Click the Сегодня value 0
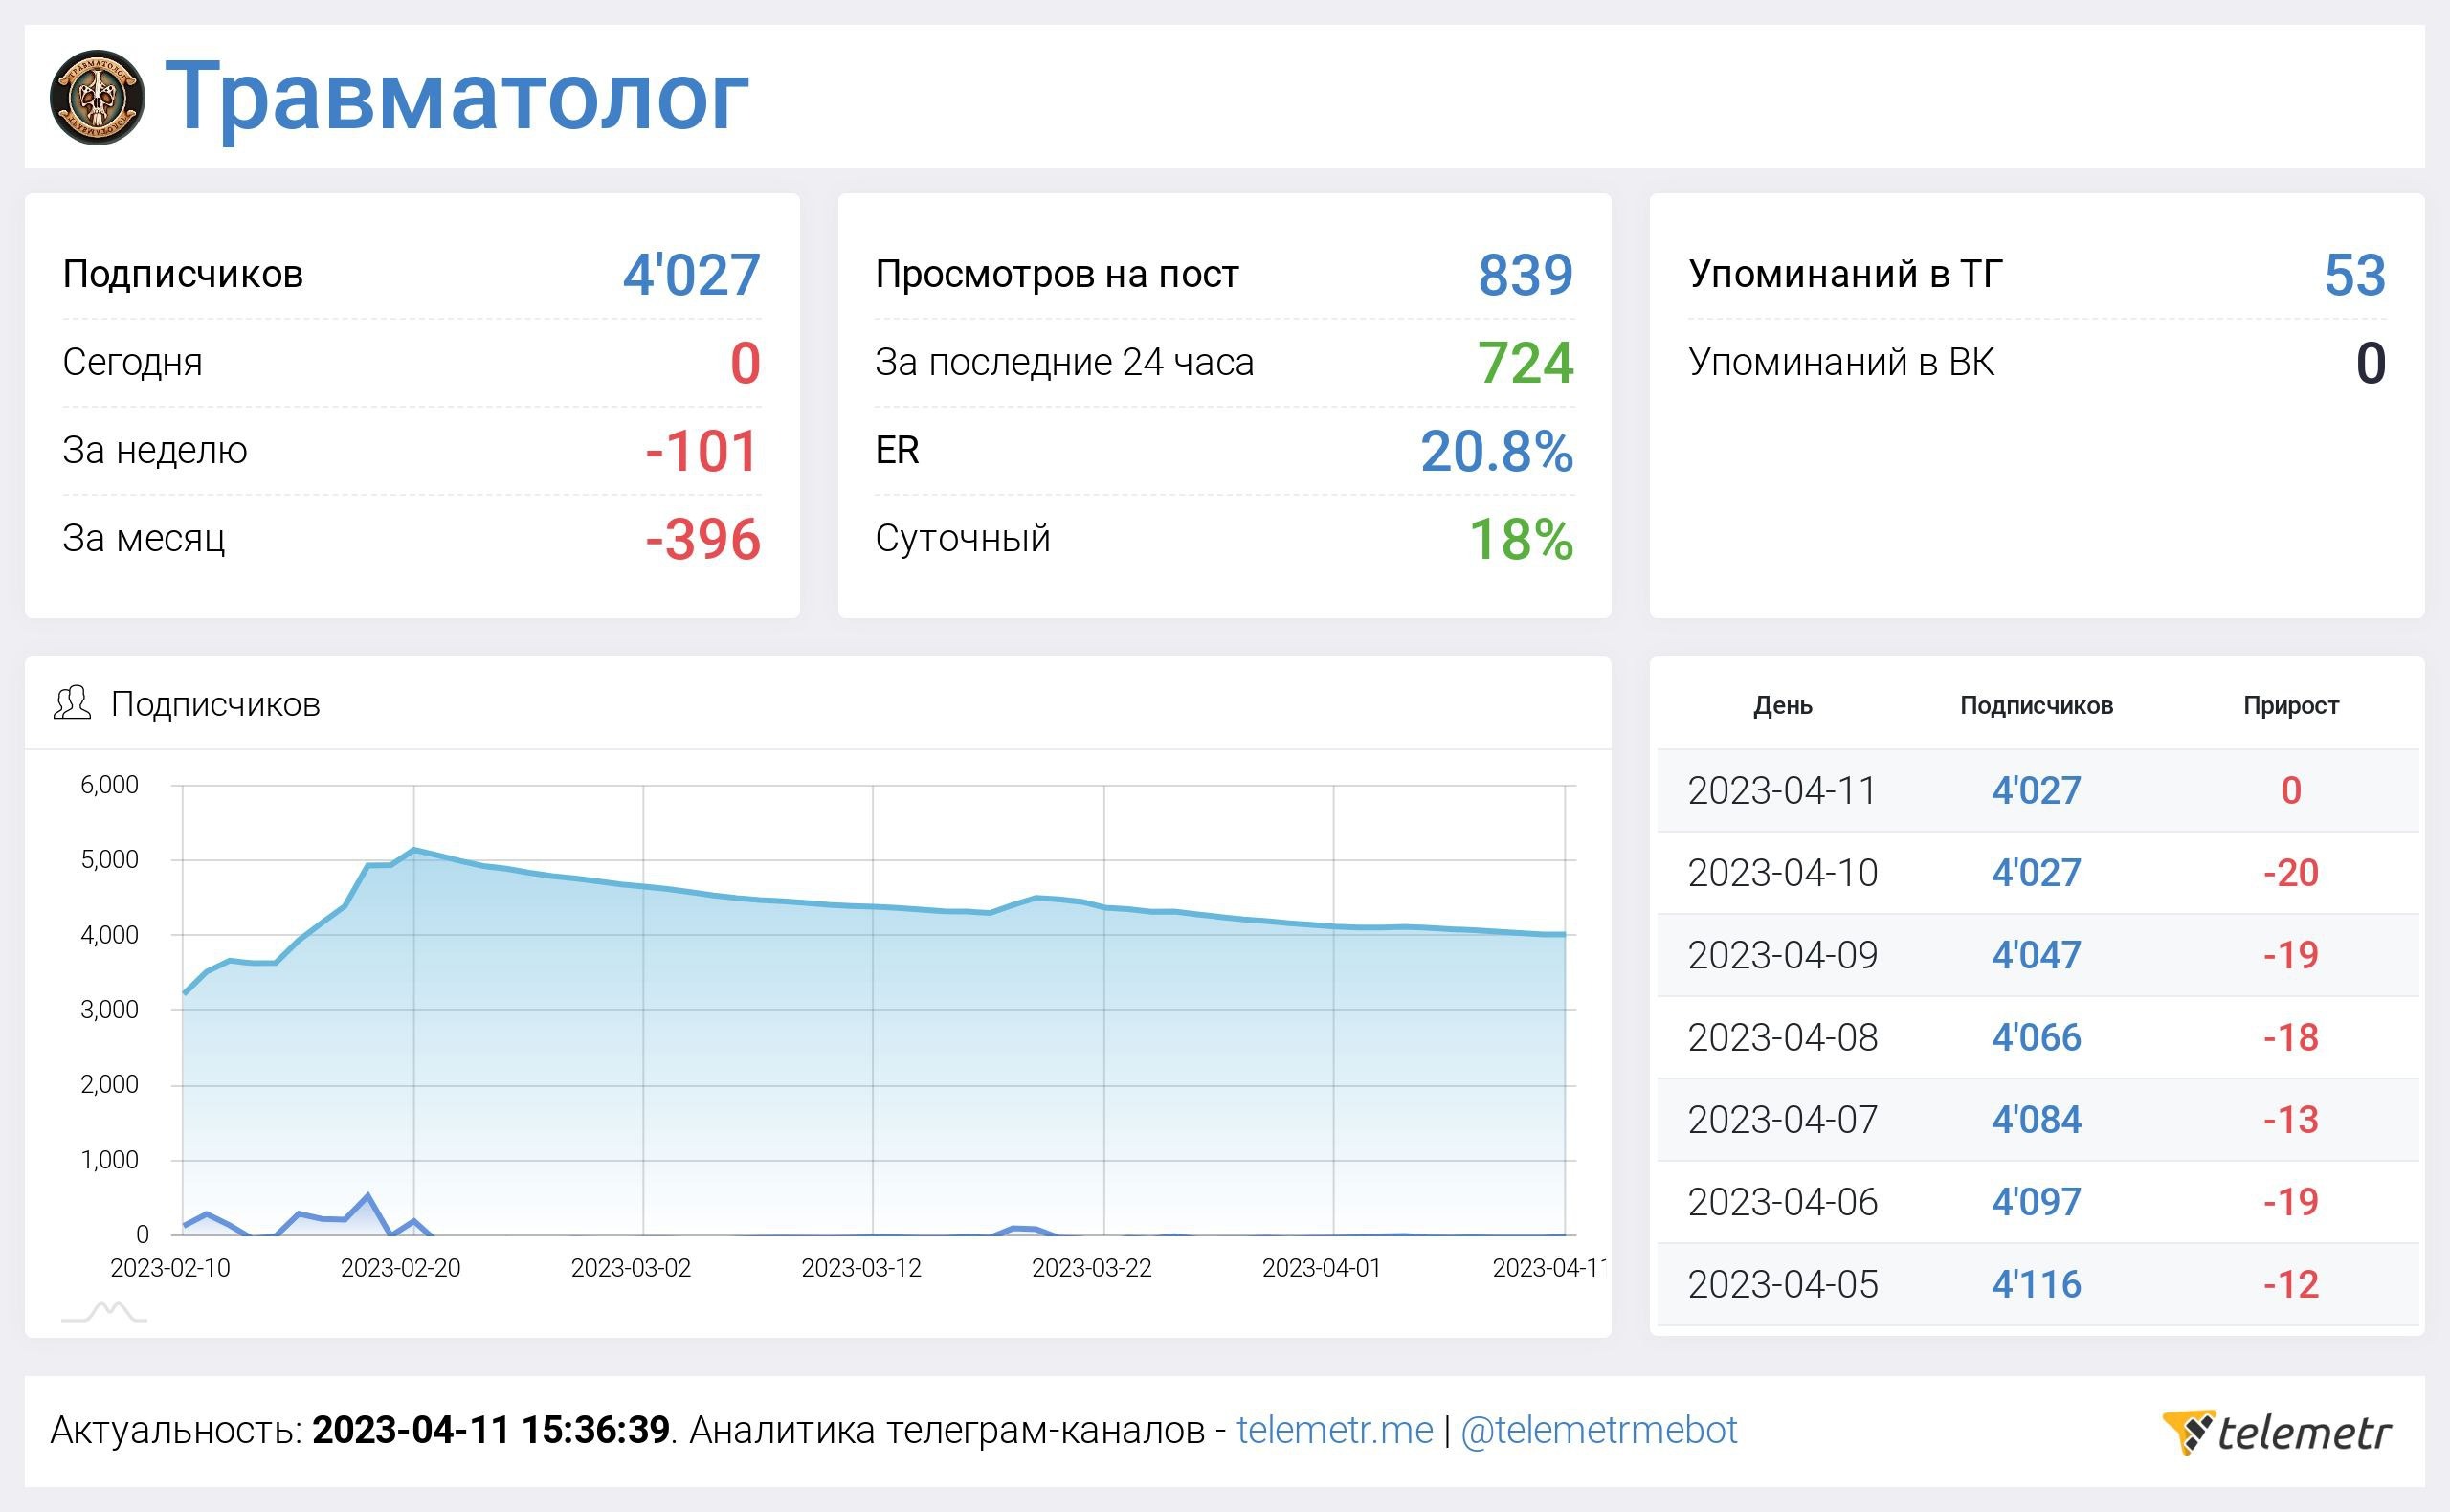The image size is (2450, 1512). tap(745, 362)
